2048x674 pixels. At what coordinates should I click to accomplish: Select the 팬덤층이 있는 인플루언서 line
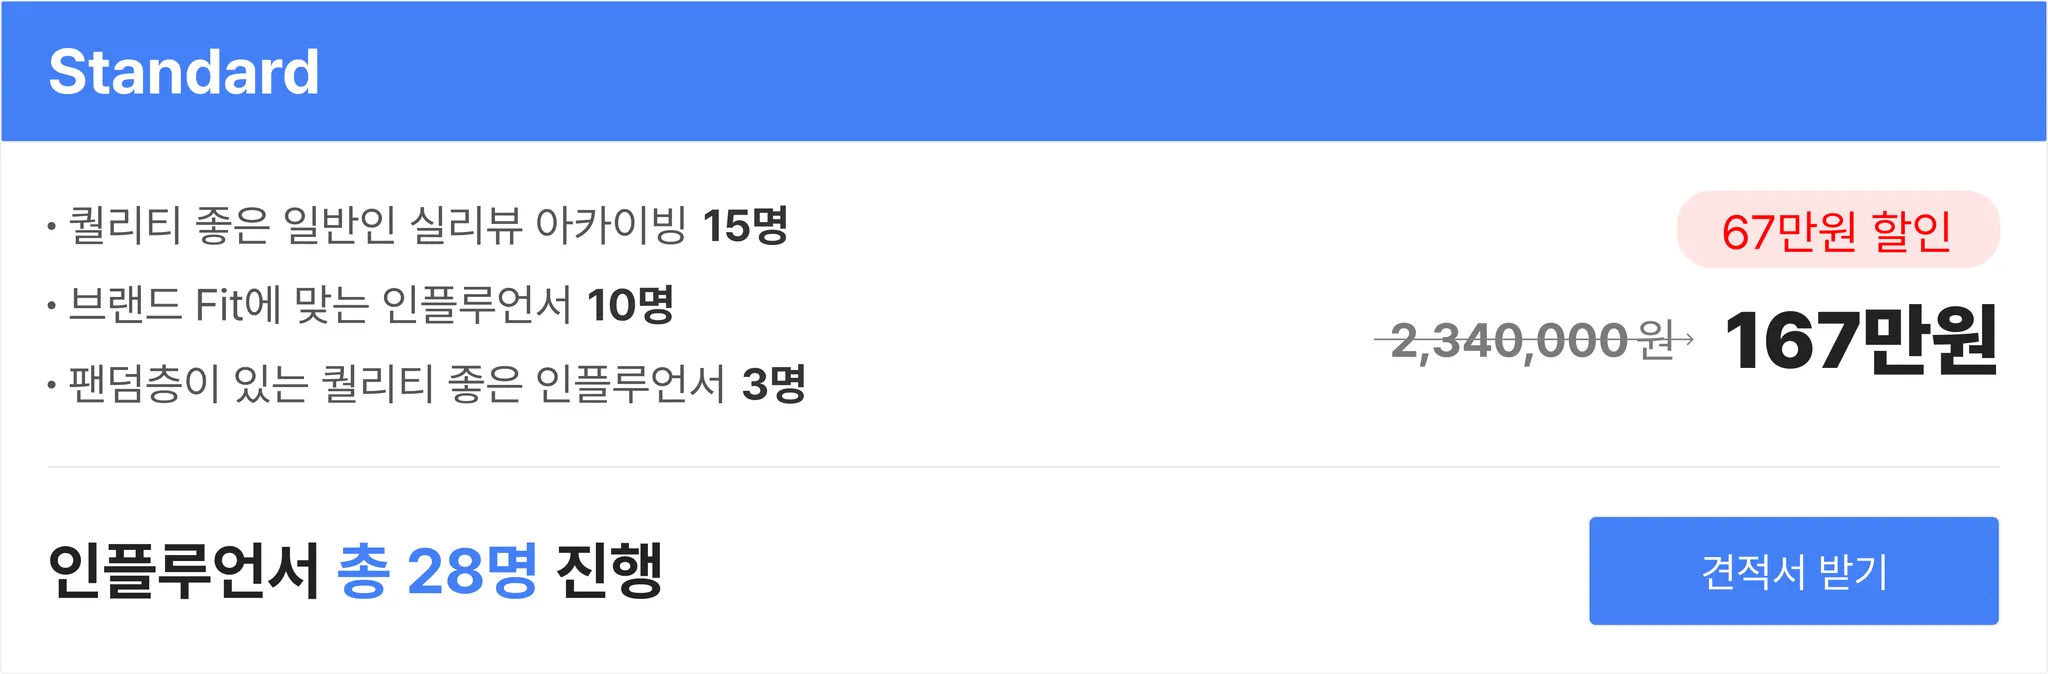426,384
